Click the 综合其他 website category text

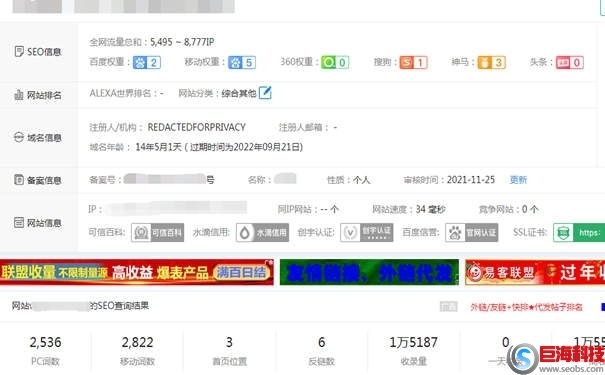tap(239, 93)
